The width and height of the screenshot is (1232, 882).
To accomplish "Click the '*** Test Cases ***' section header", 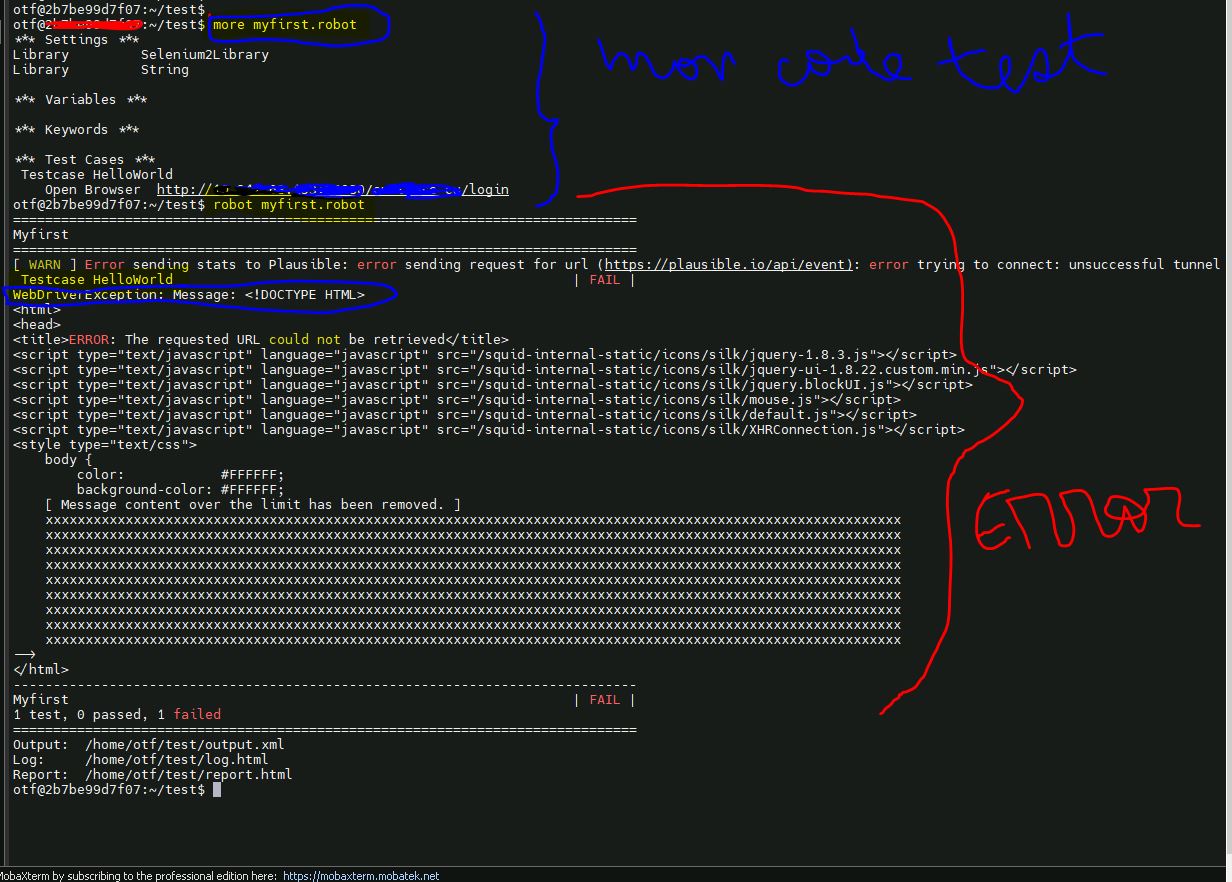I will (85, 160).
